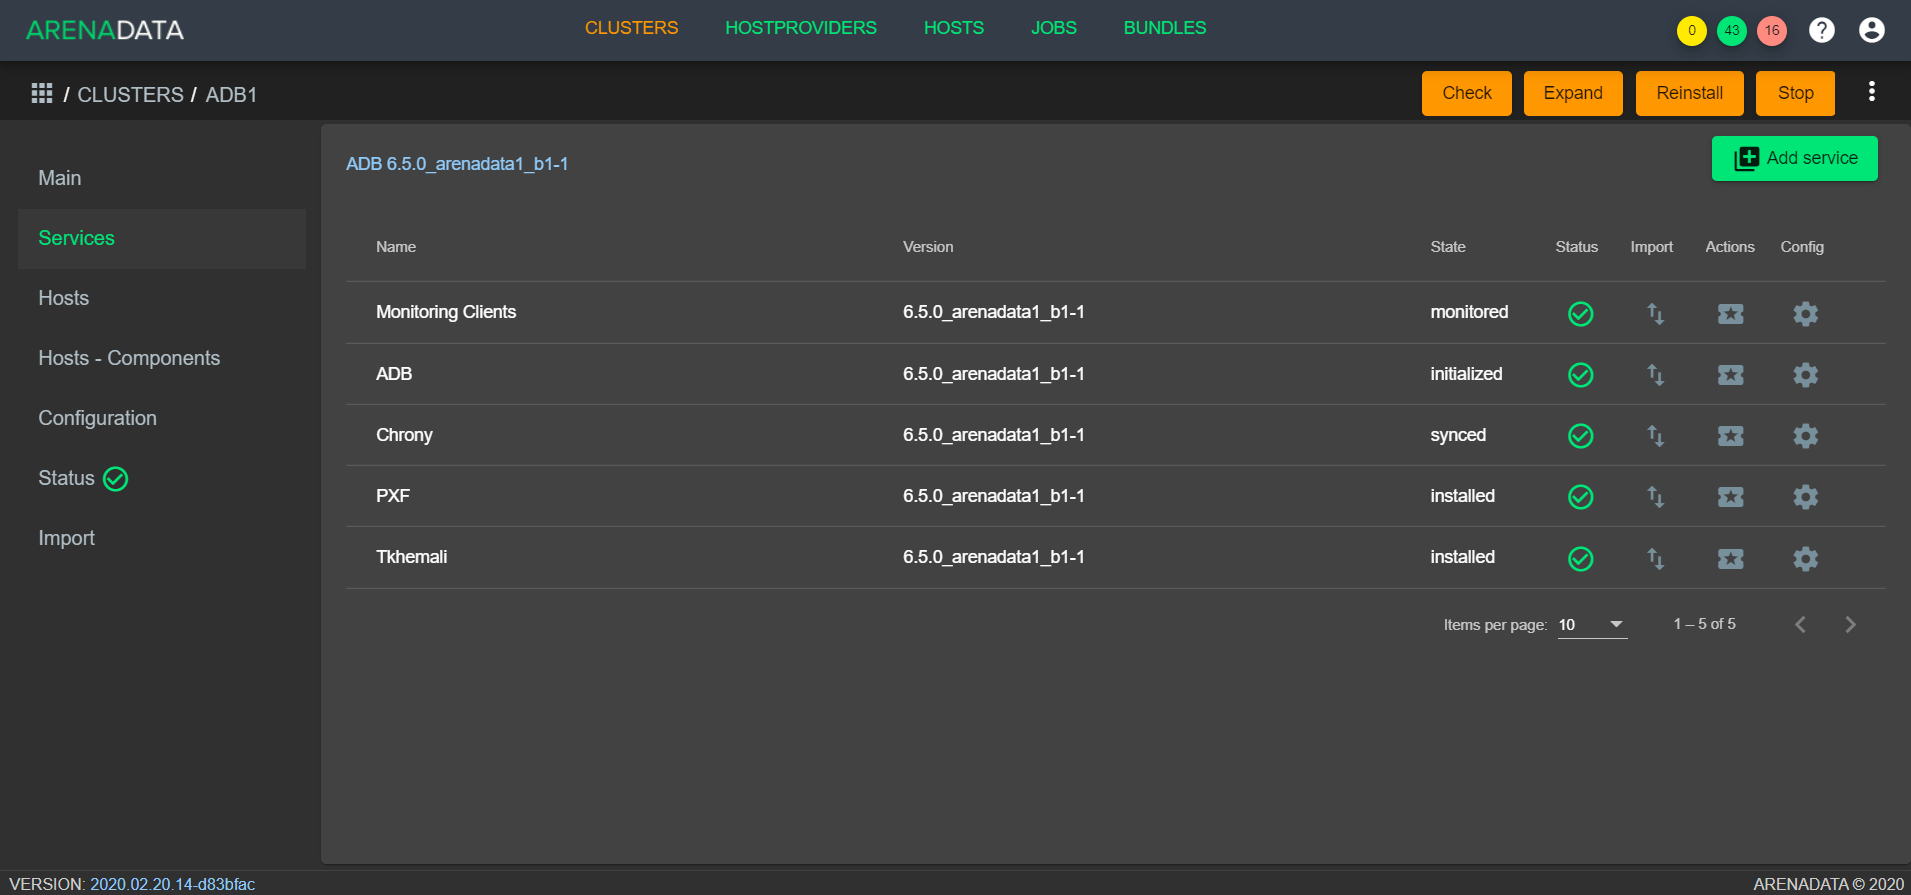Select Hosts - Components in sidebar
Viewport: 1911px width, 895px height.
point(129,358)
